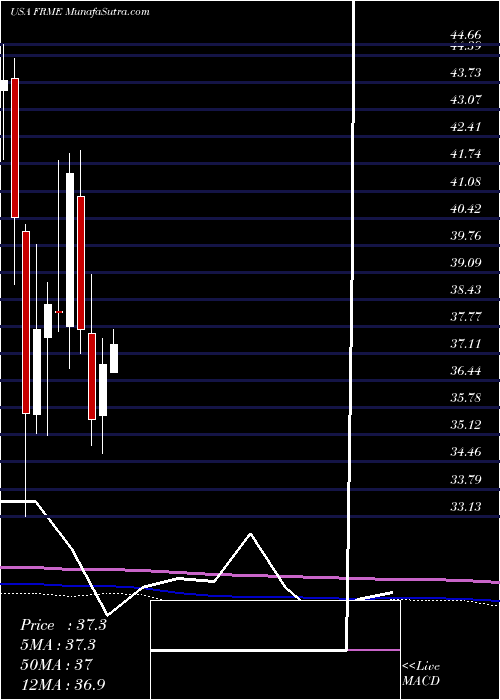Click the 35.12 price axis label
Screen dimensions: 500x700
[x=466, y=425]
